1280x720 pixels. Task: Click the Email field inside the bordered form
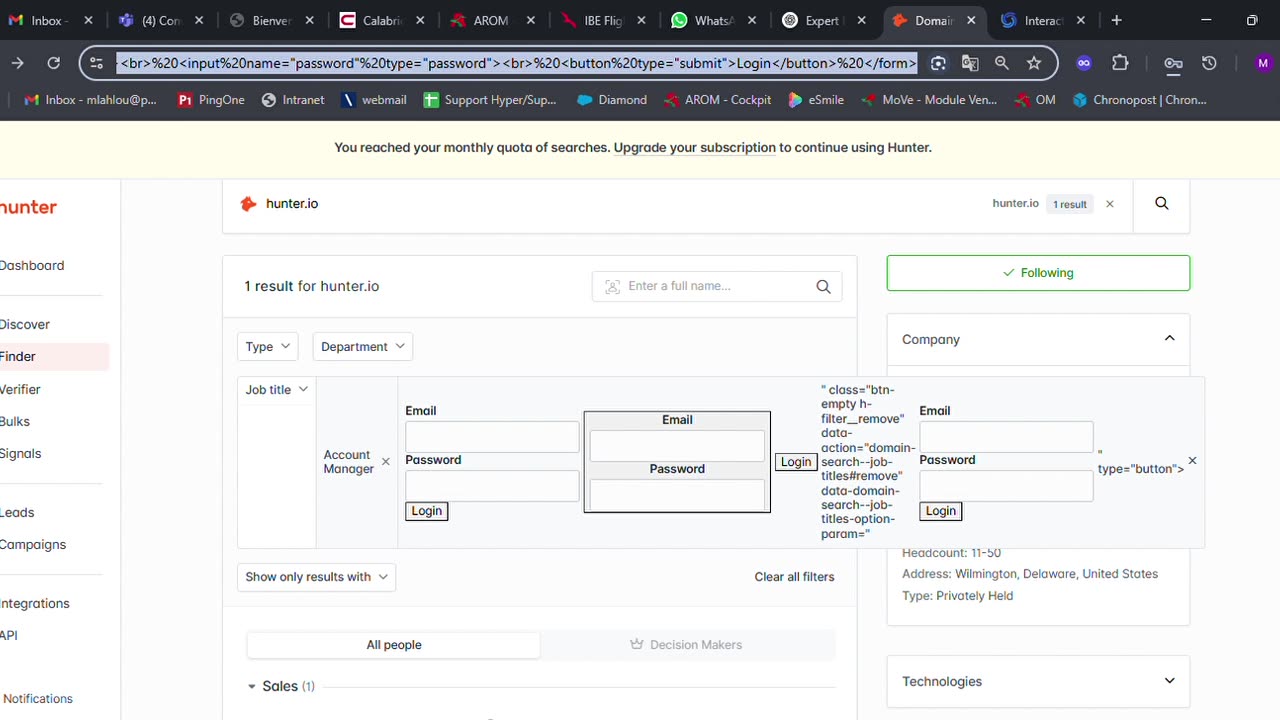[x=677, y=446]
